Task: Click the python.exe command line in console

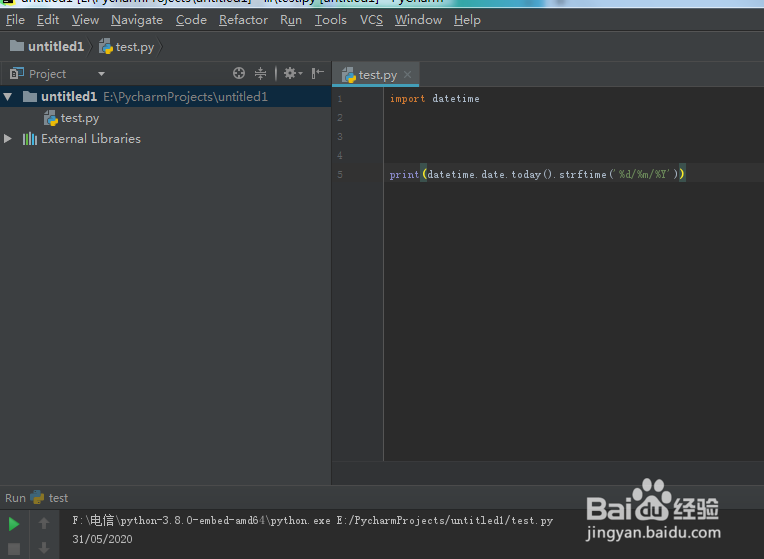Action: 312,520
